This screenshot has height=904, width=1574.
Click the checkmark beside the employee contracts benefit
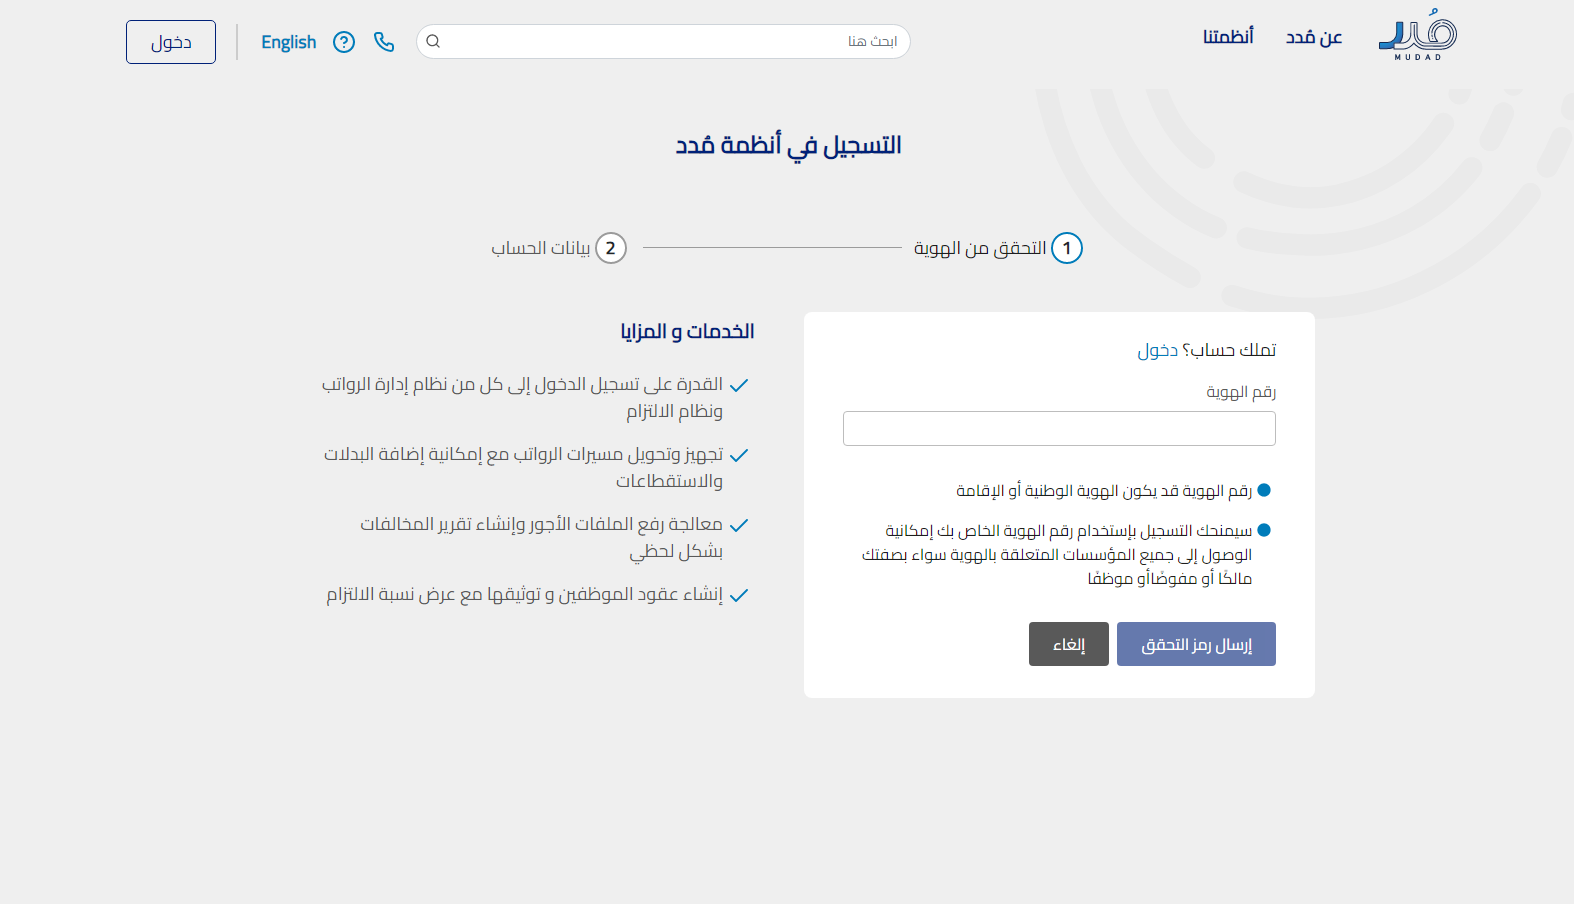739,595
